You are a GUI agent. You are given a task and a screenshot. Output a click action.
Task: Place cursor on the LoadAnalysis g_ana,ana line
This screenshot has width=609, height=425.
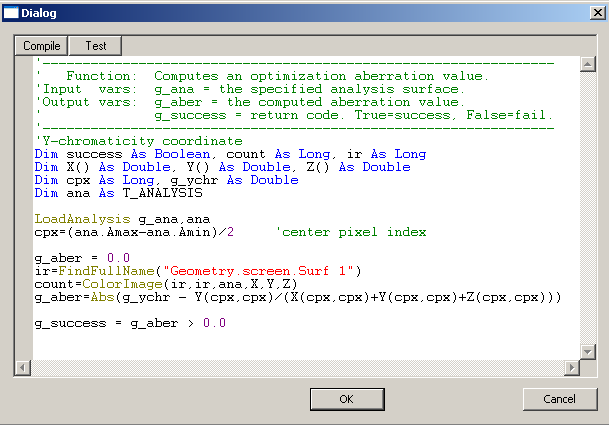[122, 219]
